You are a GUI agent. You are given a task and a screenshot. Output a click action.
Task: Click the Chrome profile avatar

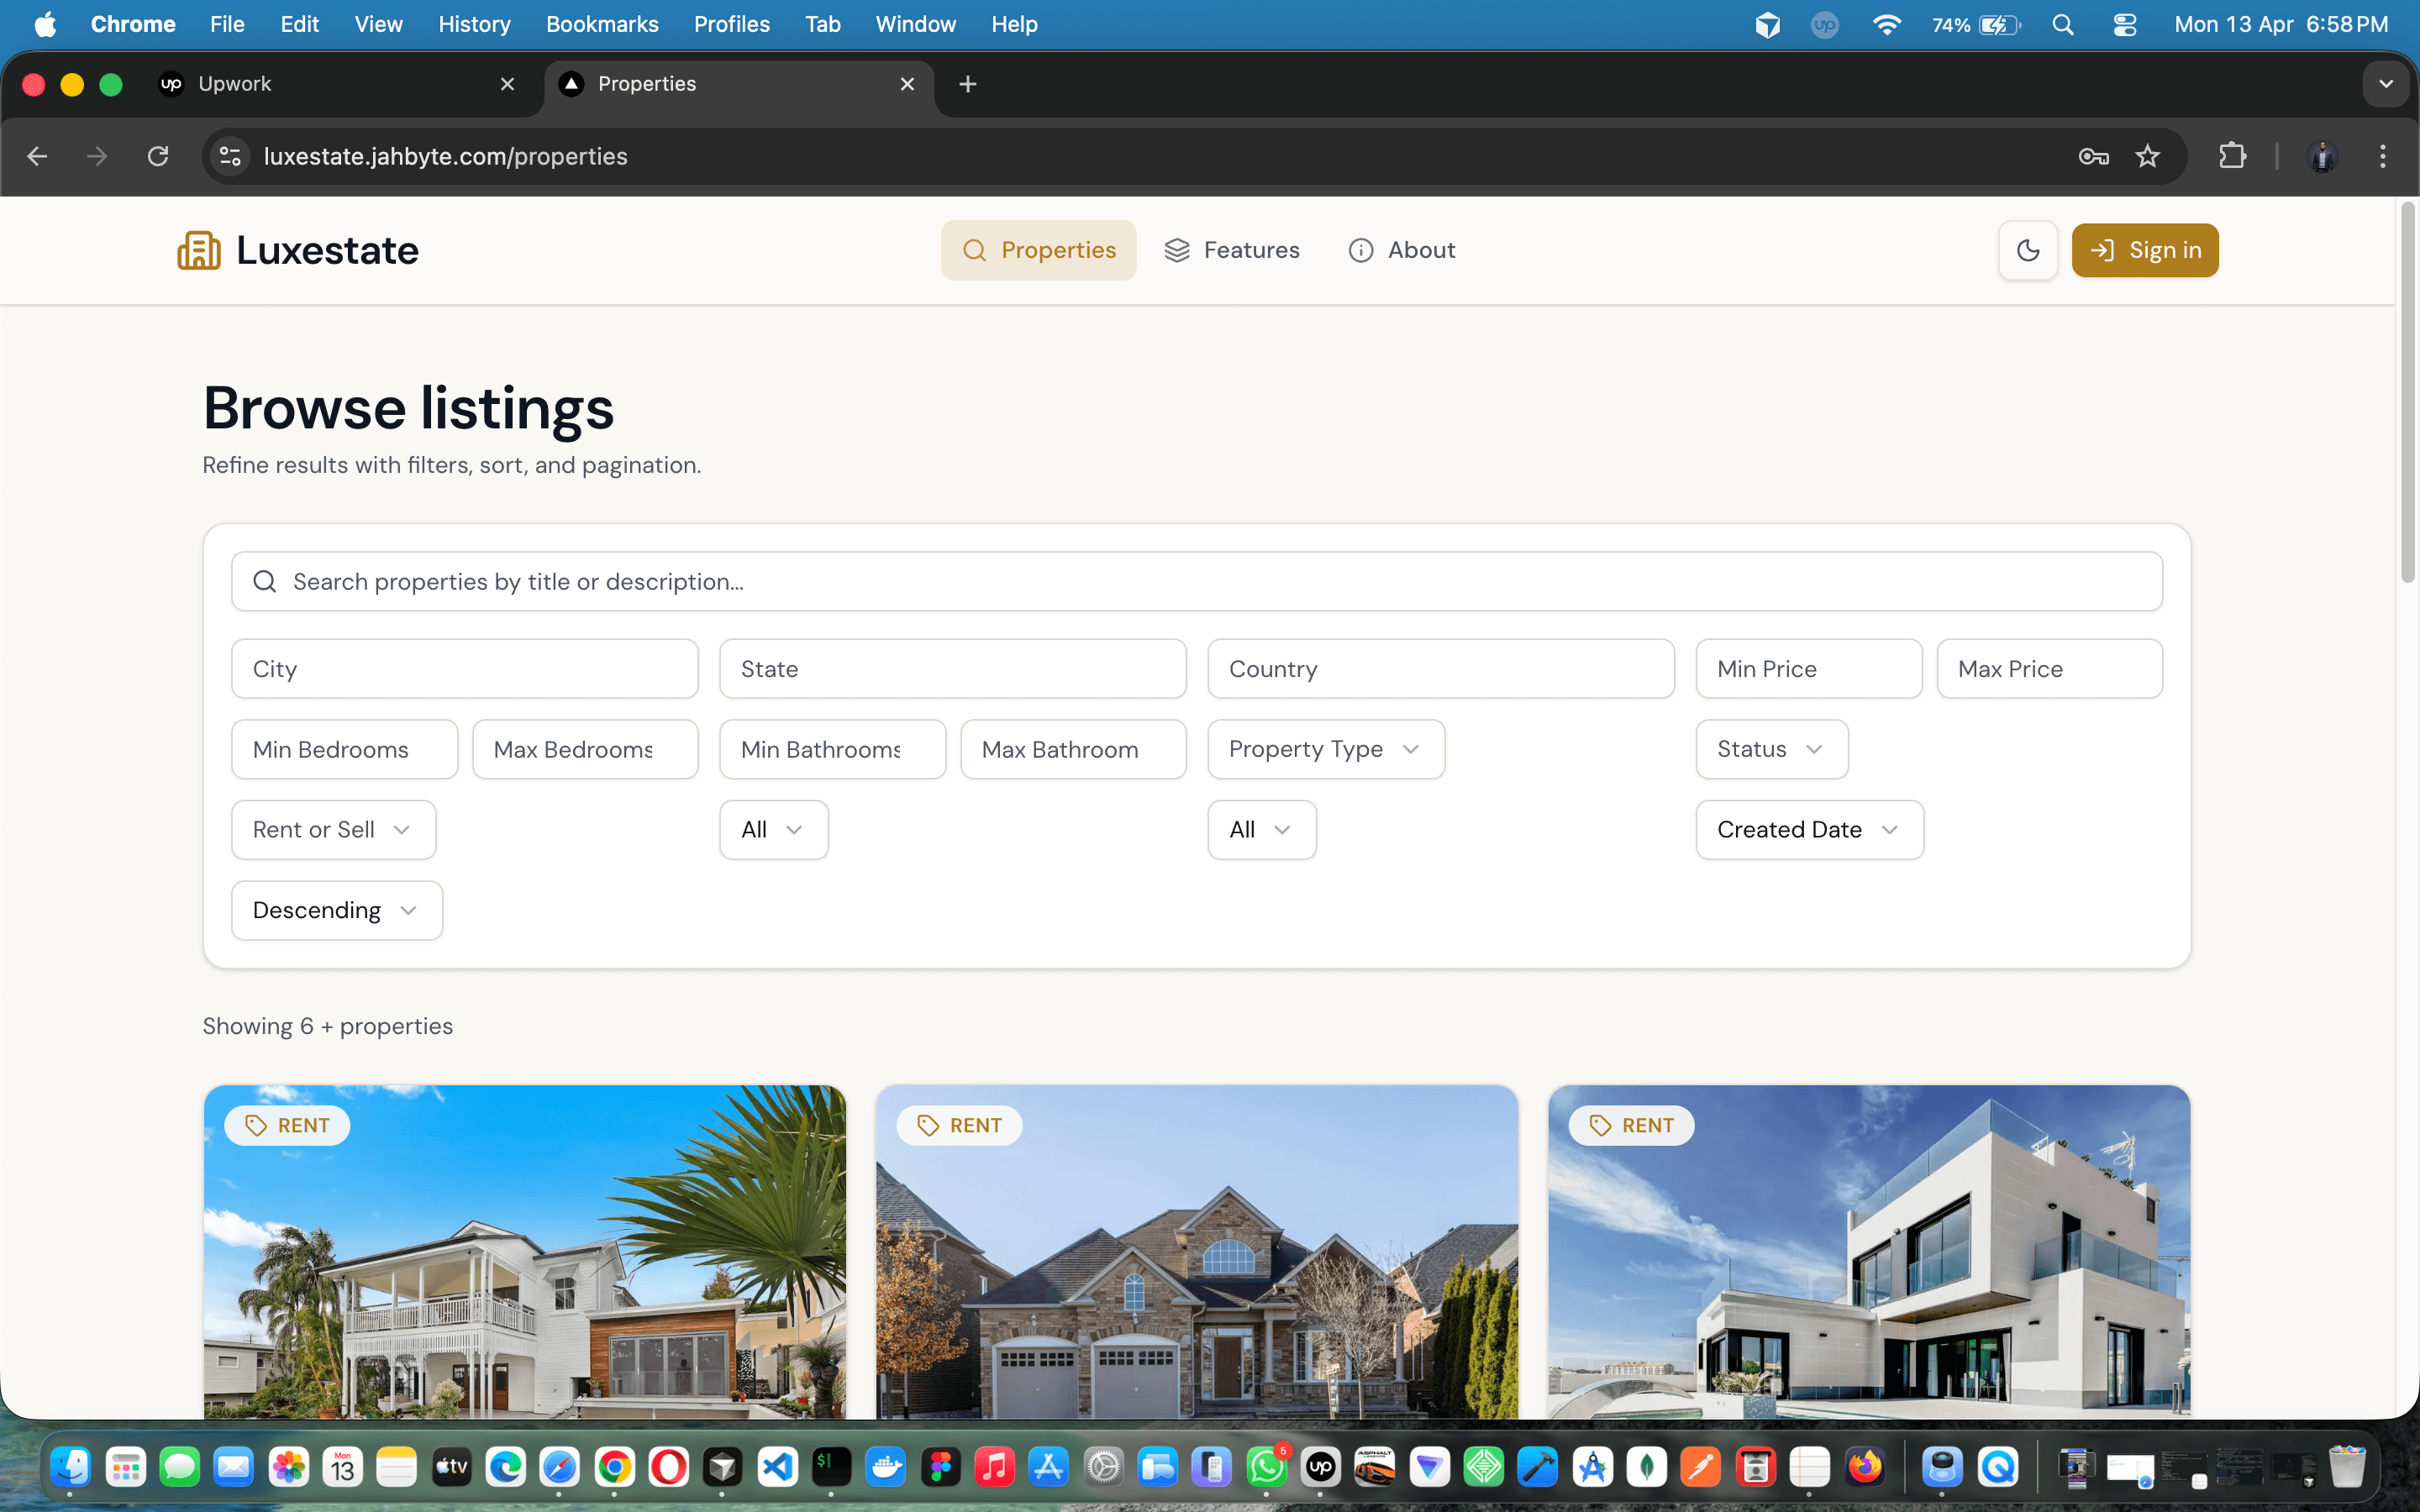tap(2322, 156)
